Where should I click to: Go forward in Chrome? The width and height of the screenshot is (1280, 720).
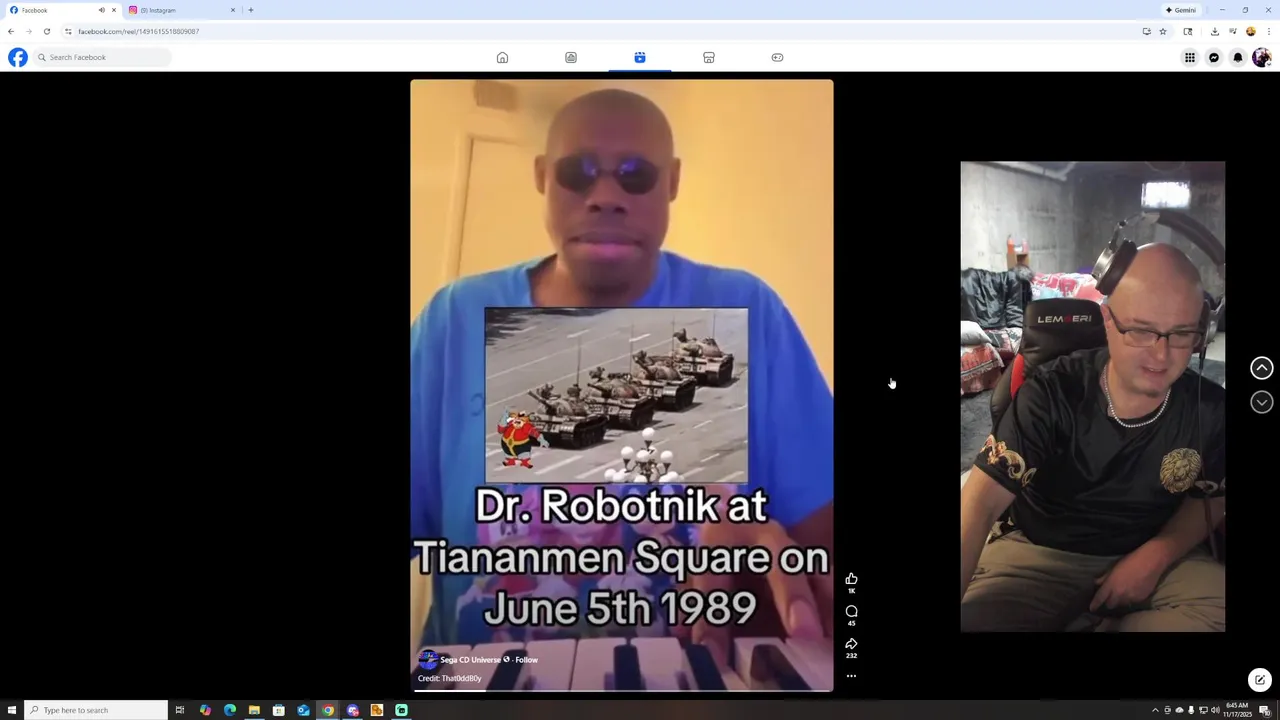(x=28, y=31)
